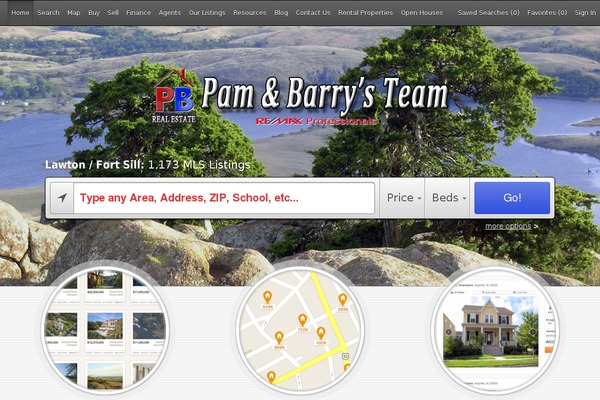Click the 800K map pin
This screenshot has height=400, width=600.
click(x=279, y=340)
